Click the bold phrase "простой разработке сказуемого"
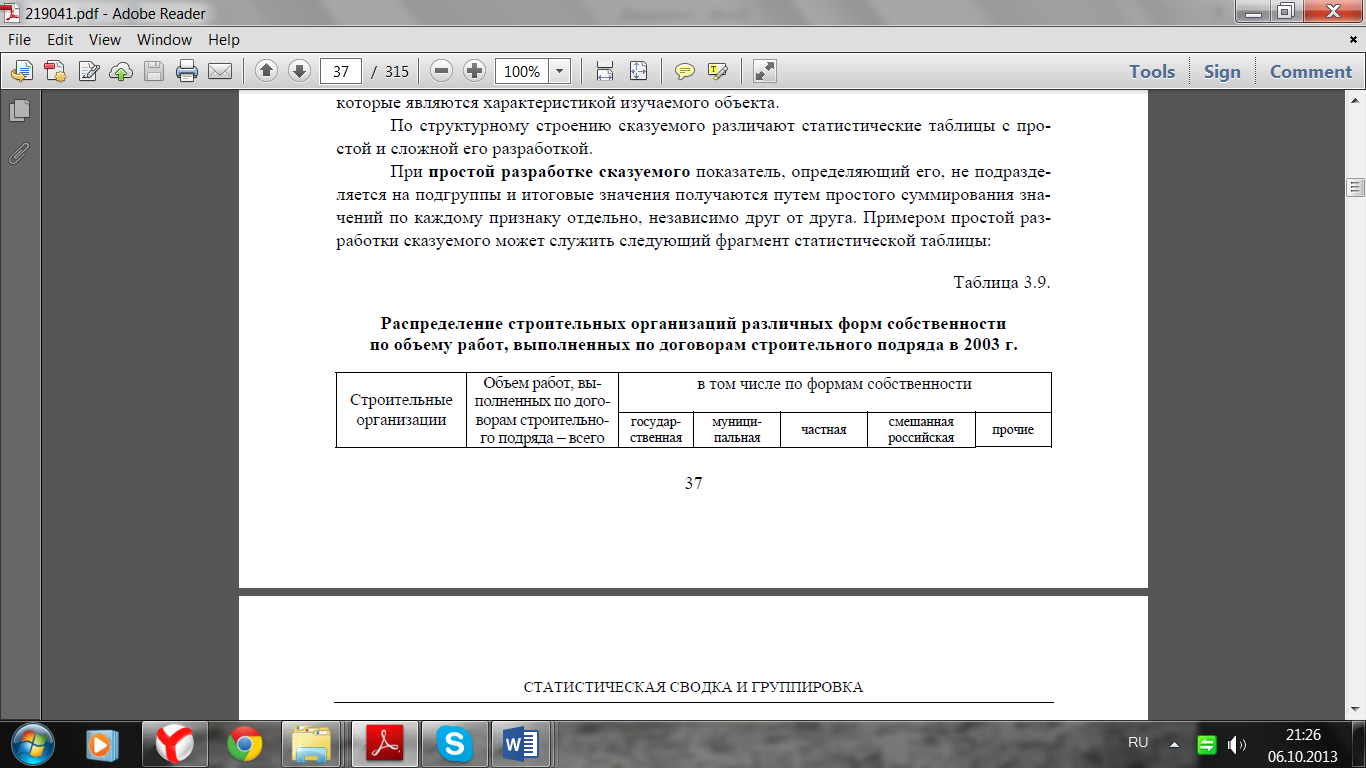Image resolution: width=1366 pixels, height=768 pixels. (x=559, y=170)
